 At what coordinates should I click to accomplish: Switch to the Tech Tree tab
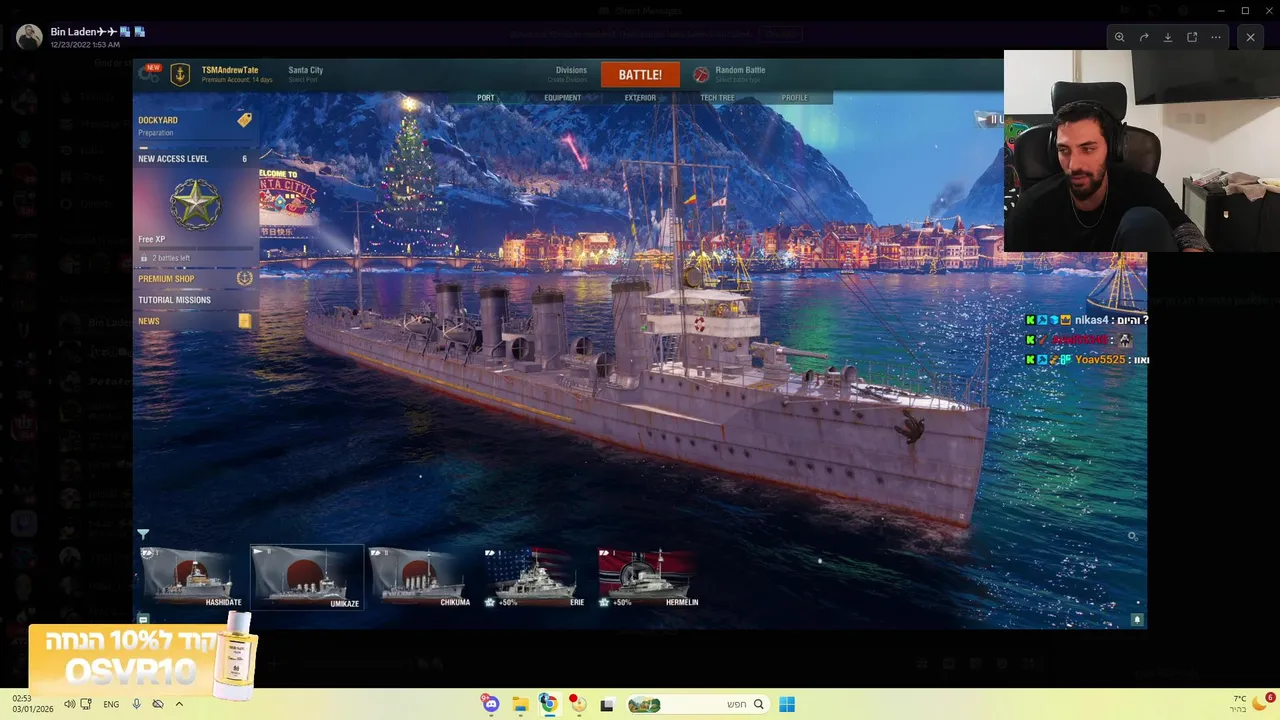pyautogui.click(x=717, y=98)
